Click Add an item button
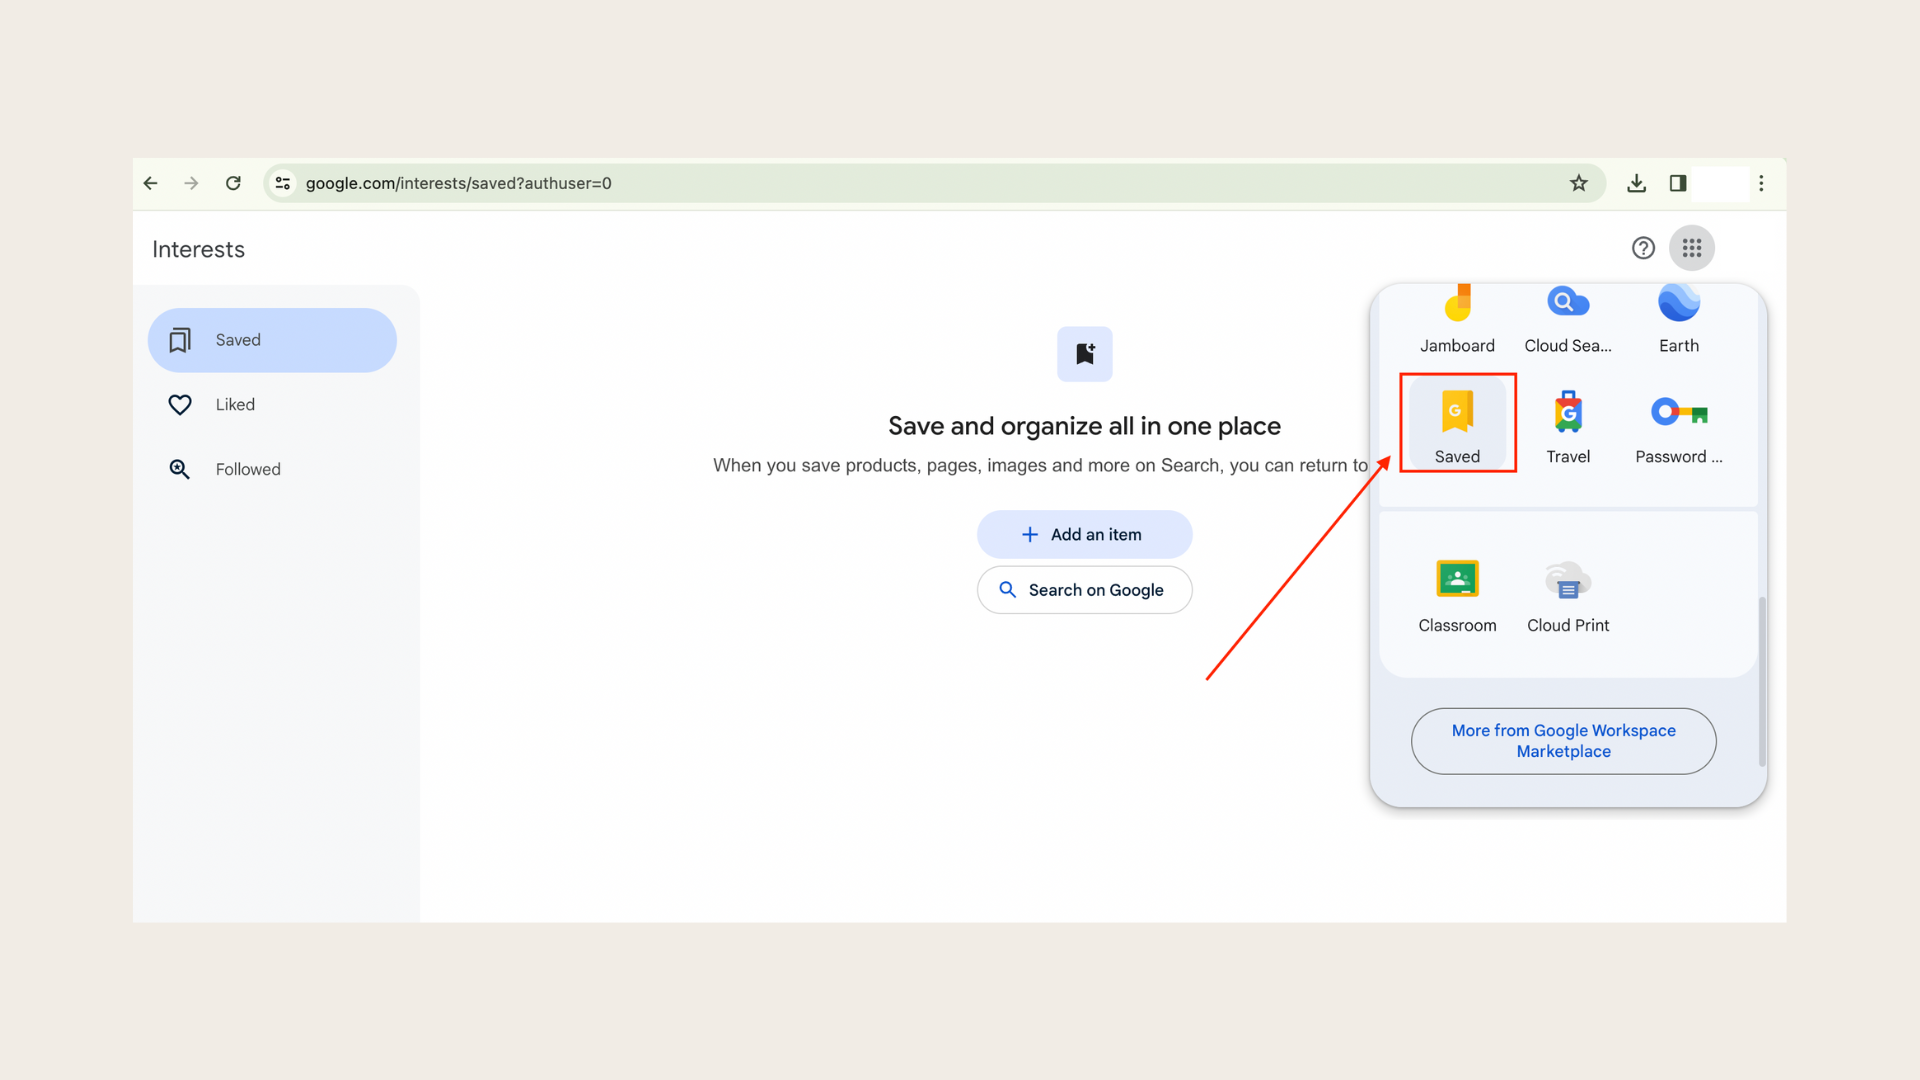This screenshot has width=1920, height=1080. click(1084, 534)
